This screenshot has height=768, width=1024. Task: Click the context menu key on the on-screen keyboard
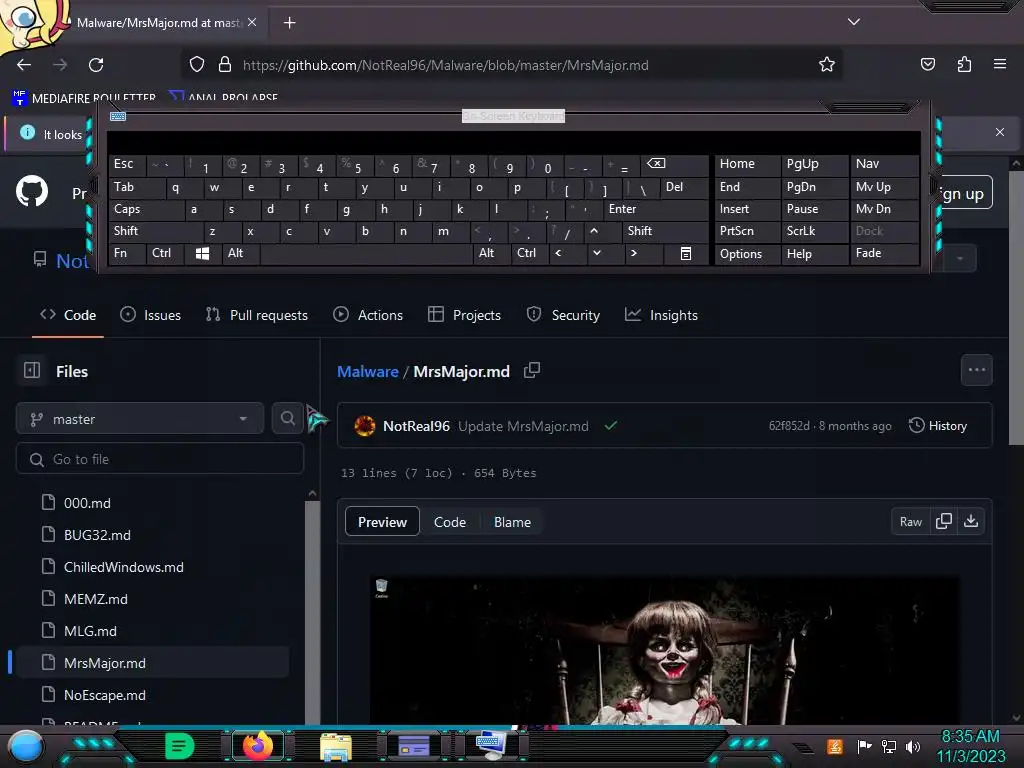[x=686, y=253]
